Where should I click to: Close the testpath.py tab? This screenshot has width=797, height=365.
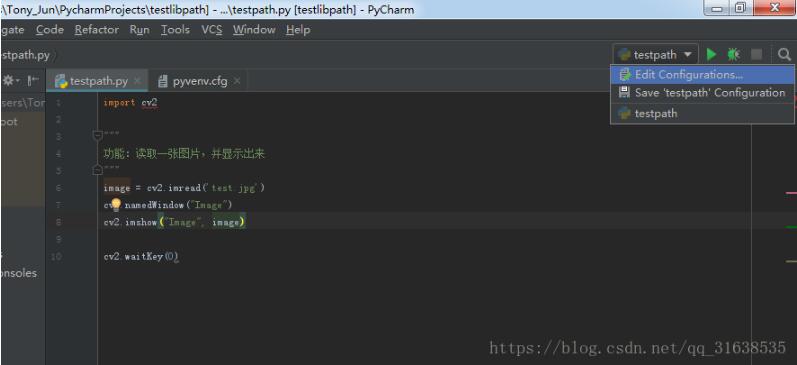137,81
